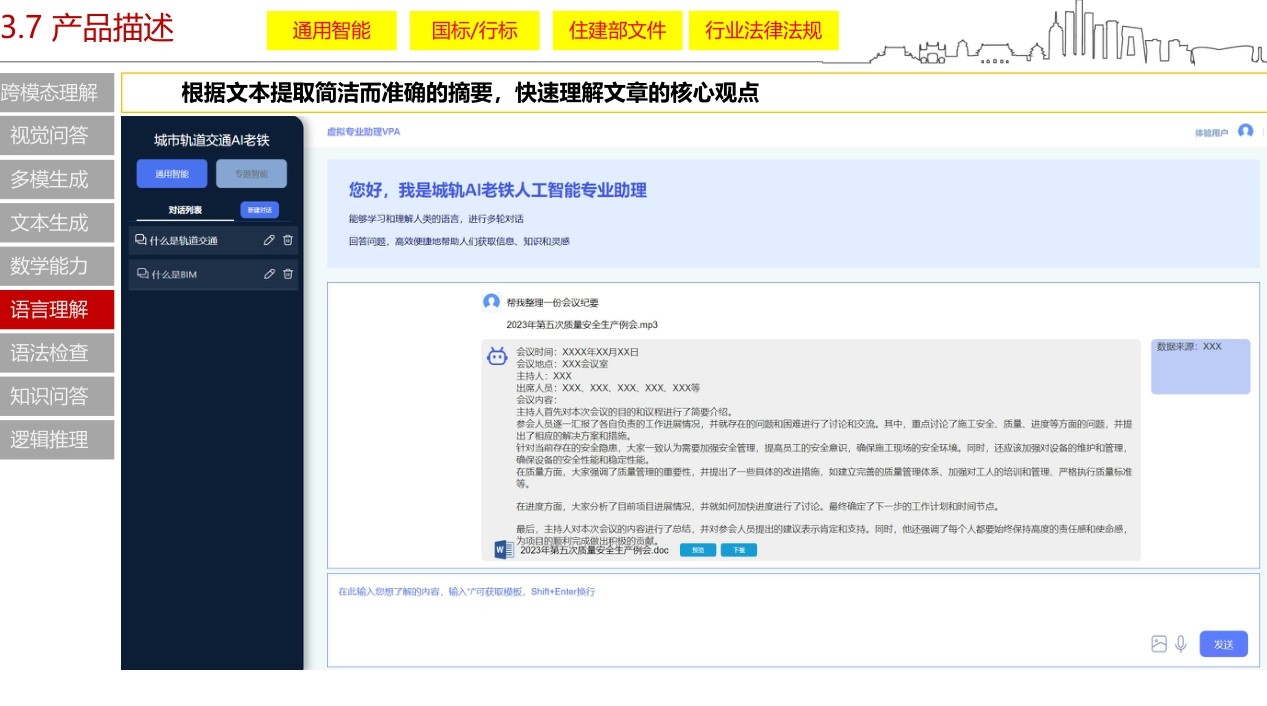Open the 国标/行标 header tab
The image size is (1267, 706).
(x=475, y=30)
